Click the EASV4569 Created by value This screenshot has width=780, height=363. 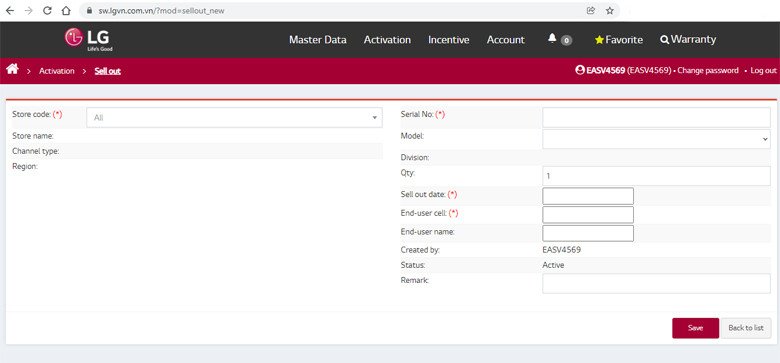tap(562, 250)
